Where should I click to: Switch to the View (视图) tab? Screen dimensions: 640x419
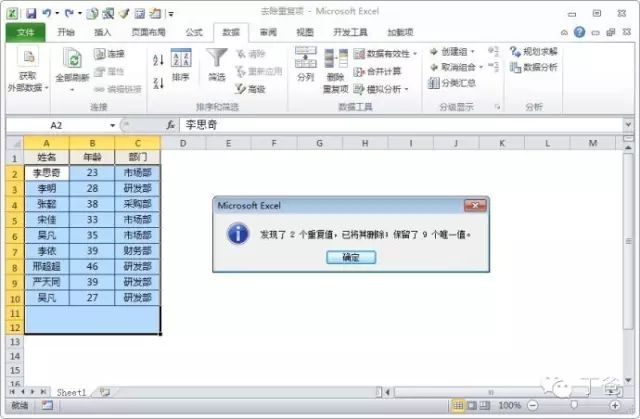pyautogui.click(x=304, y=32)
